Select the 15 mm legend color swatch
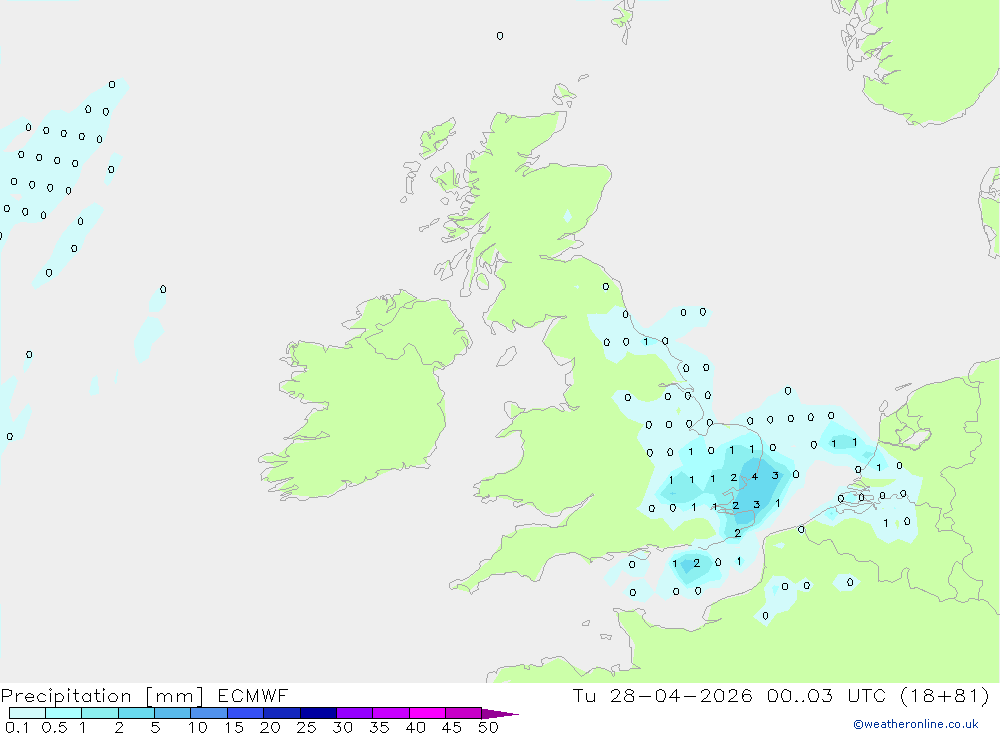 (245, 713)
